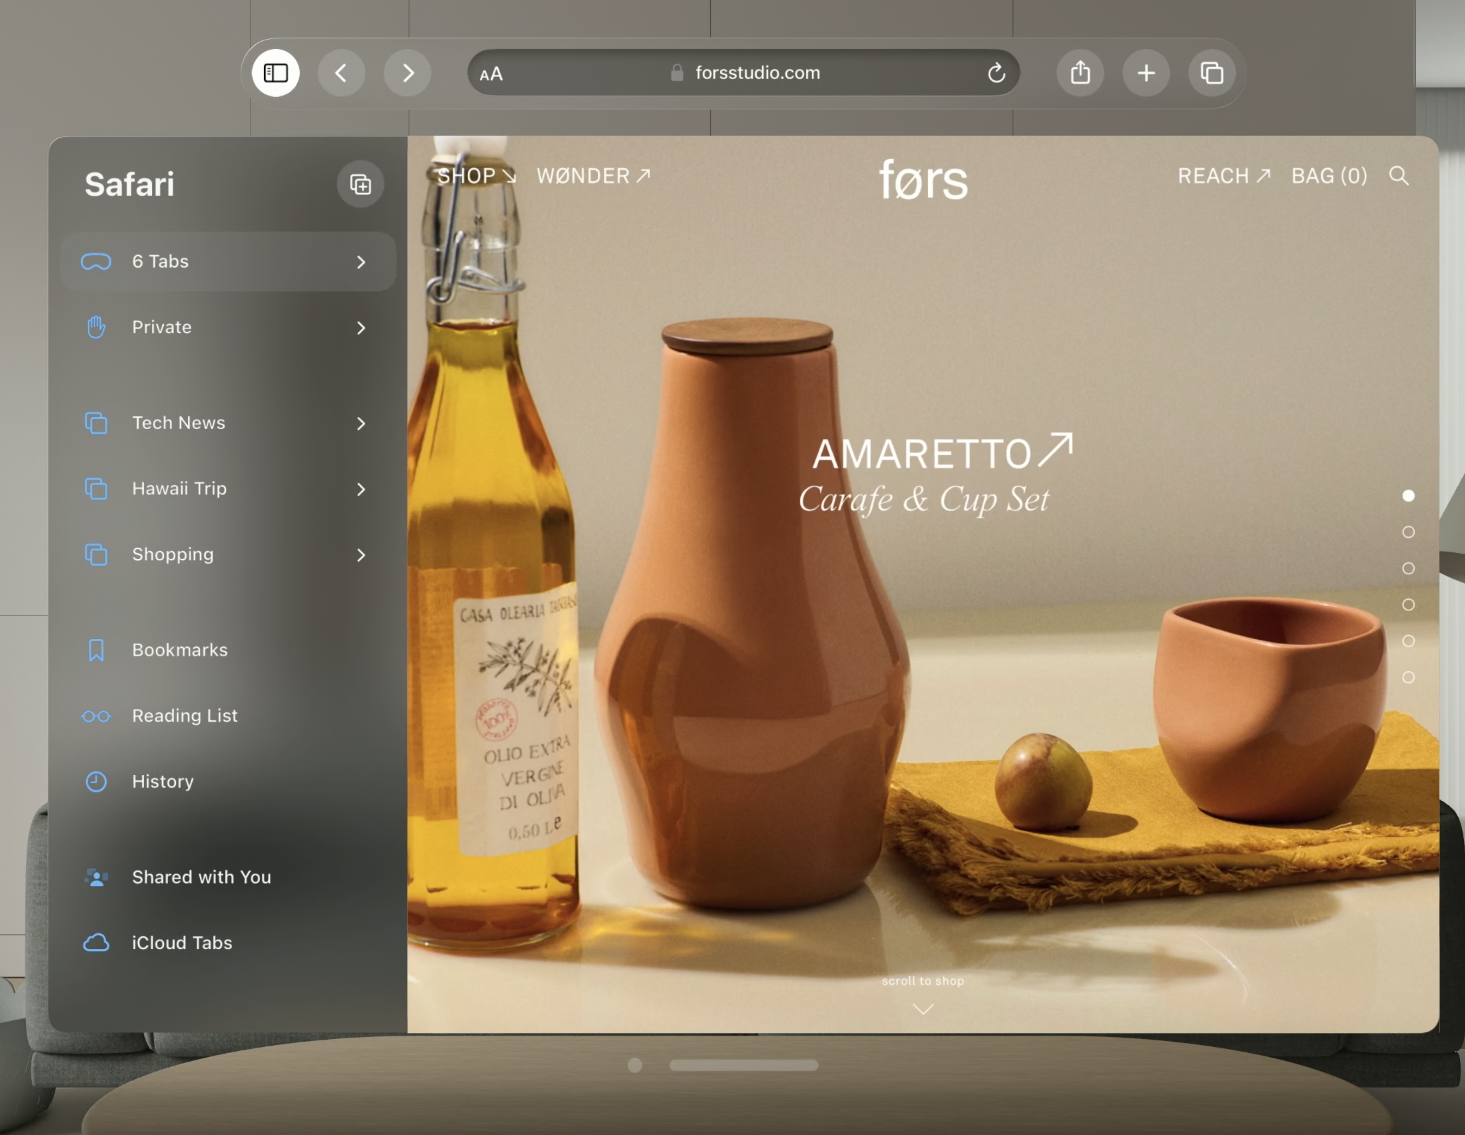The width and height of the screenshot is (1465, 1135).
Task: Click the scroll to shop text
Action: pos(923,981)
